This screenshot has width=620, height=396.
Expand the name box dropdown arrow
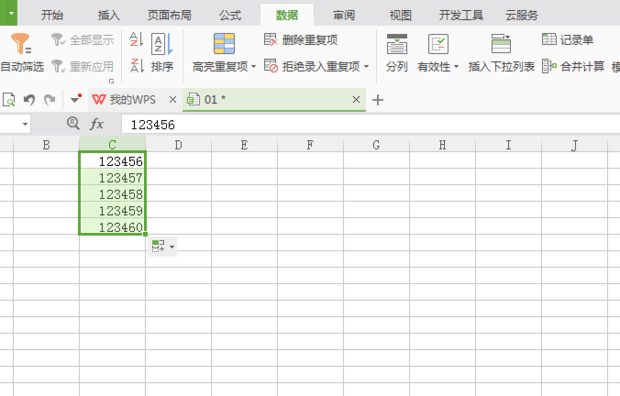[x=25, y=124]
